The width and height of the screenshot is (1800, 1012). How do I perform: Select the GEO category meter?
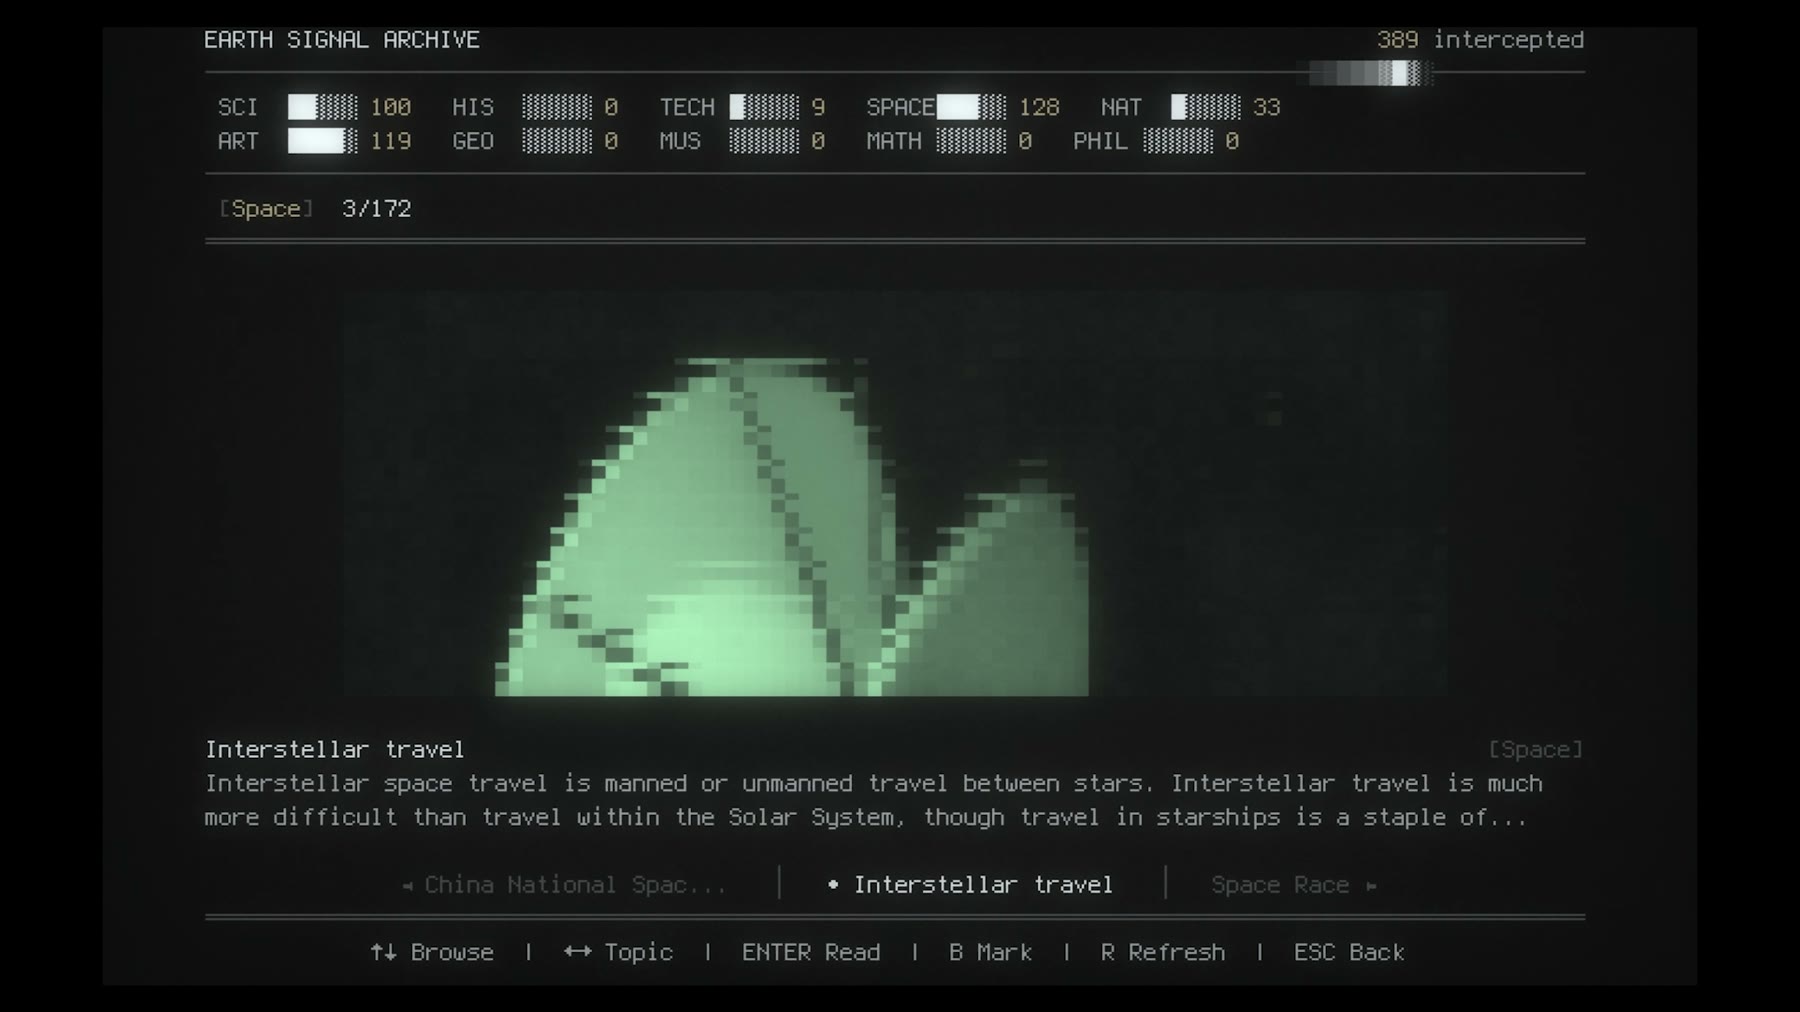tap(557, 141)
